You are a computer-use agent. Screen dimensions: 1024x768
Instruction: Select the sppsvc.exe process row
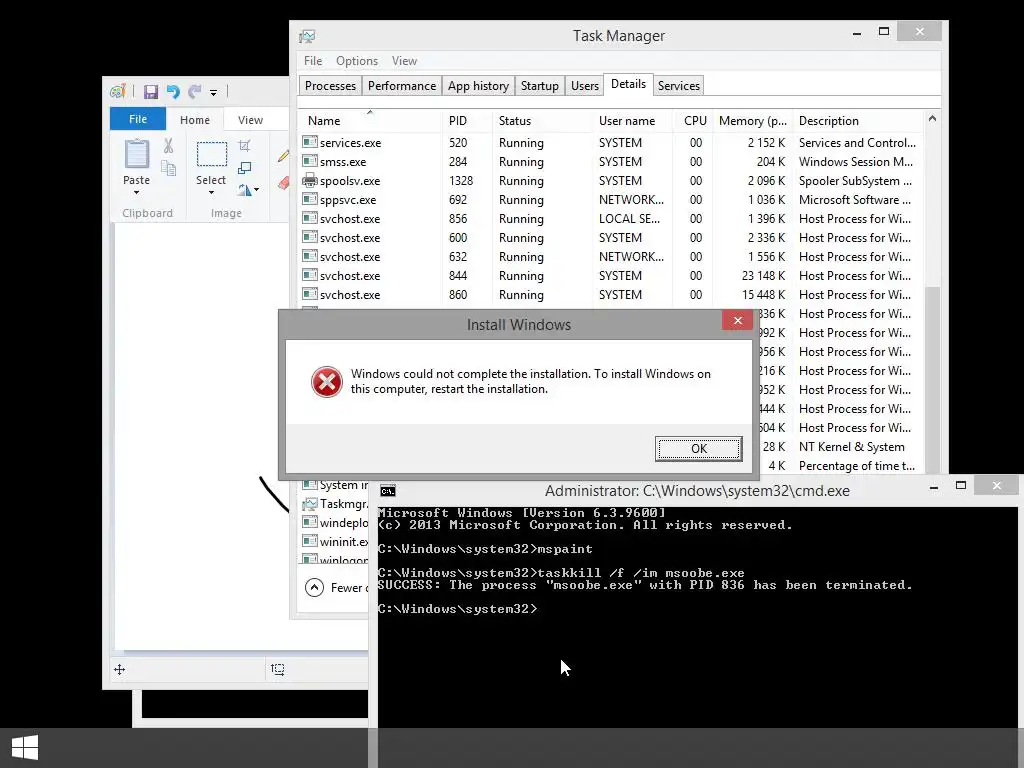click(611, 200)
